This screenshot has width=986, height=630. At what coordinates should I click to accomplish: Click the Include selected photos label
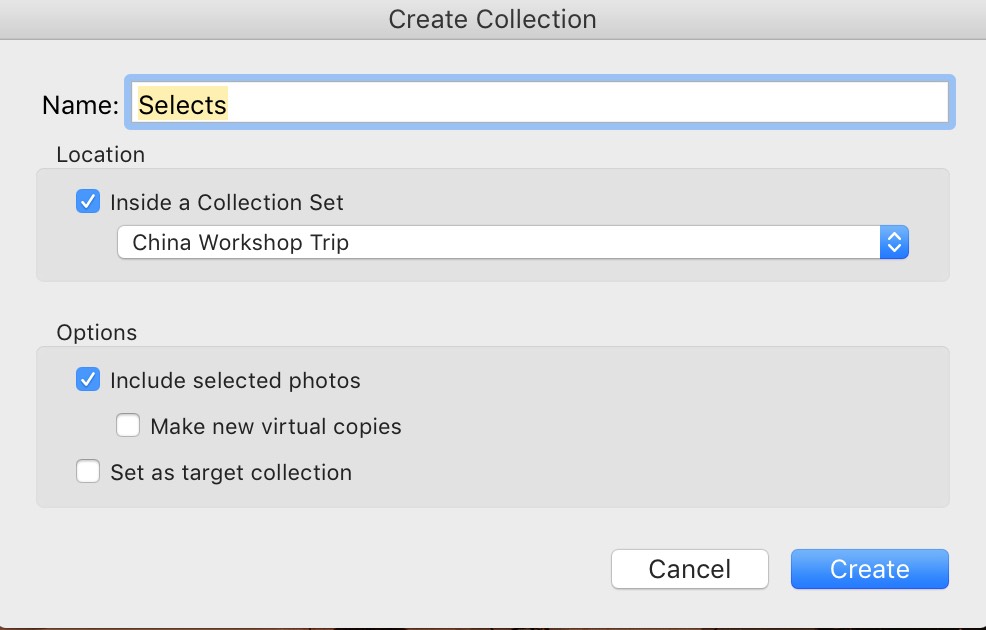coord(235,380)
